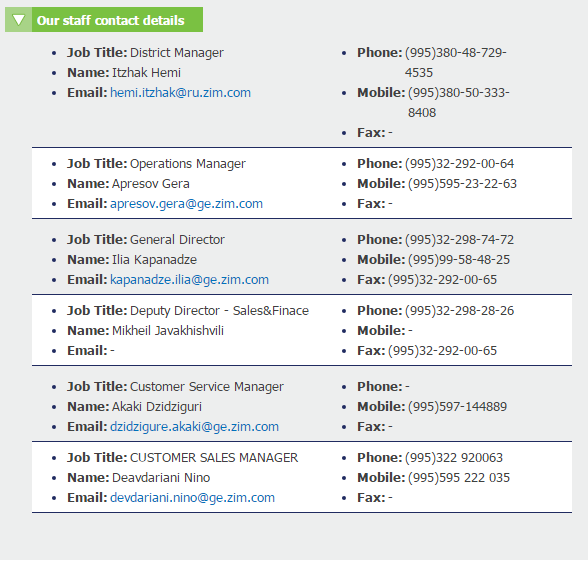This screenshot has width=588, height=564.
Task: Click Akaki Dzidziguri's mobile (995)597-144889
Action: pos(458,406)
